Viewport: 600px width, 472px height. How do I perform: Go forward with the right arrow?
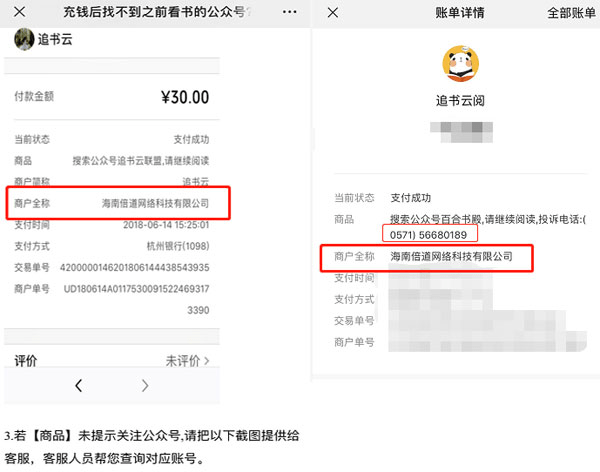pyautogui.click(x=145, y=385)
